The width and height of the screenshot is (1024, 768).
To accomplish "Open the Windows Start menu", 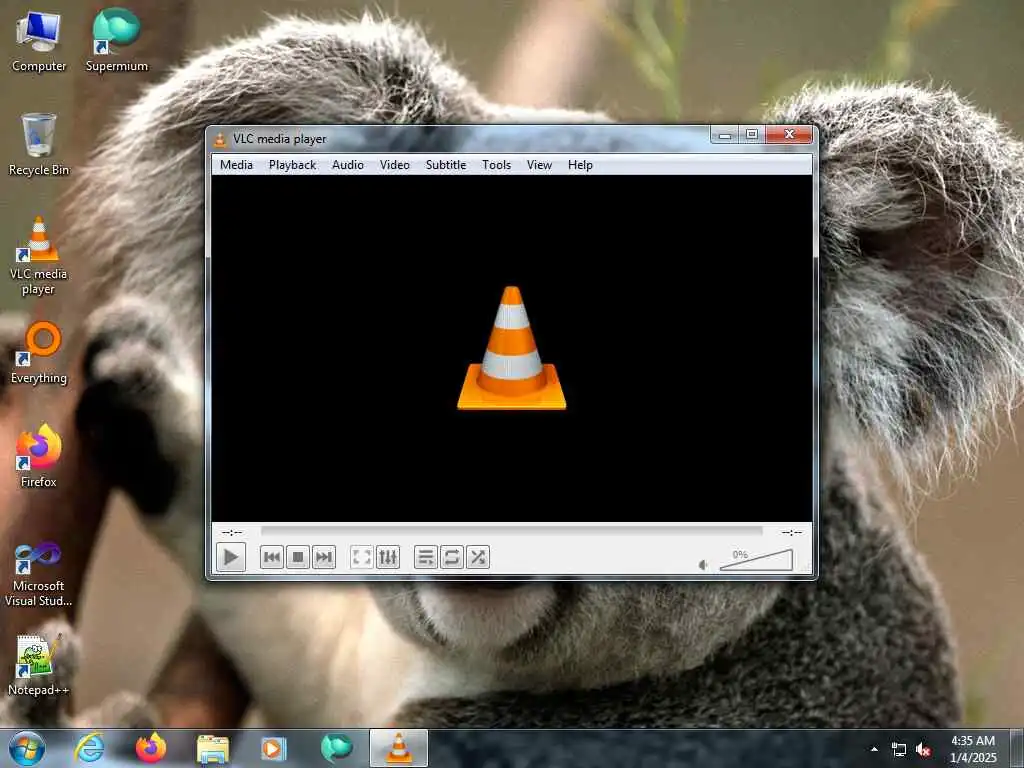I will (27, 748).
